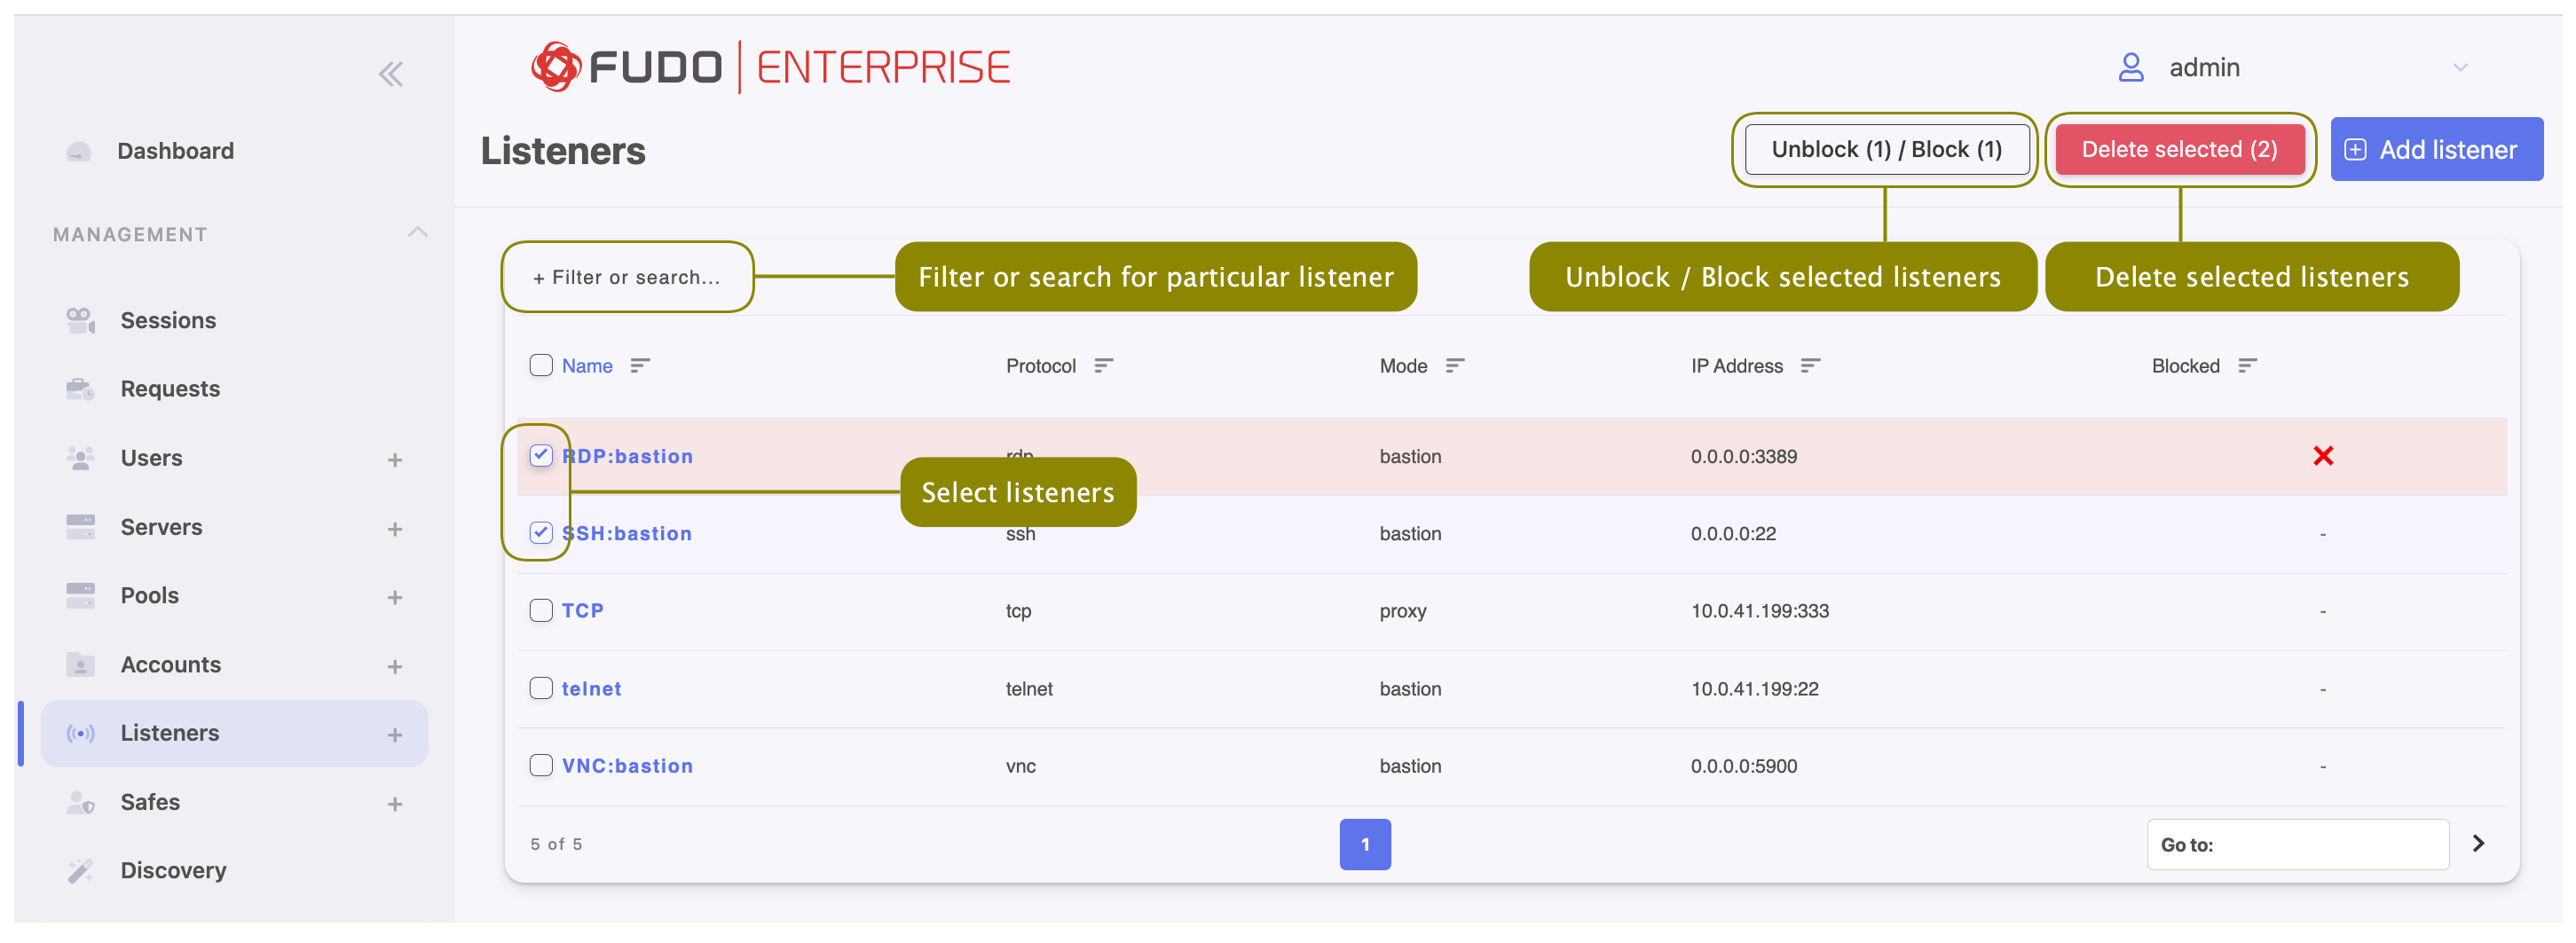Go to next page with arrow icon

[2477, 843]
